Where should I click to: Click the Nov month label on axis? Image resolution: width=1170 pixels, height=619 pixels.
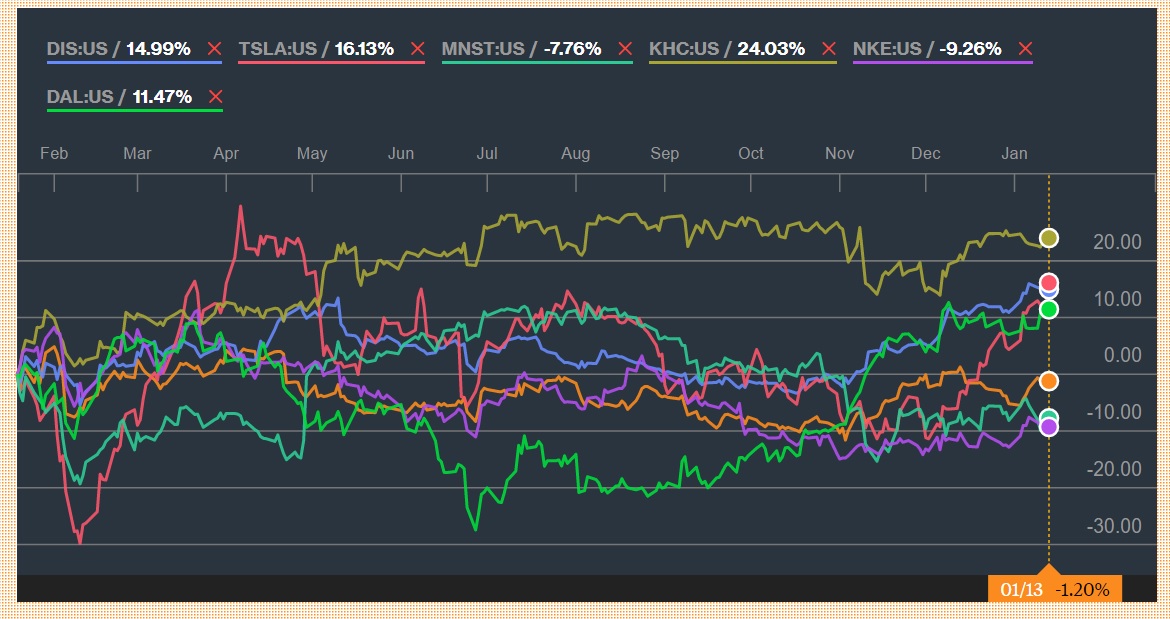tap(839, 154)
